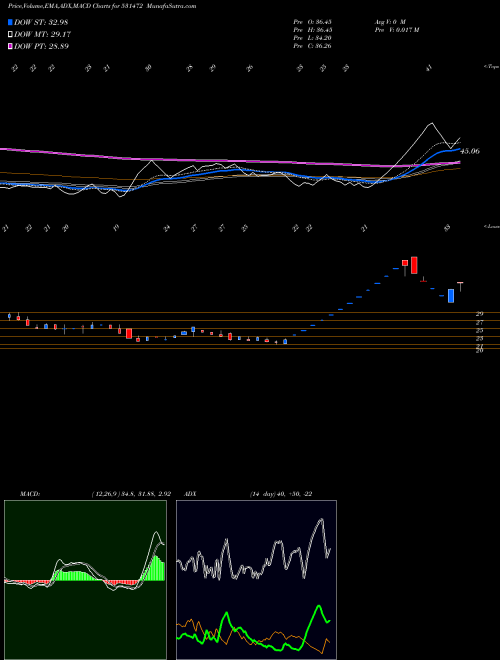Click the 'Avg V: 0 M' volume text

389,21
